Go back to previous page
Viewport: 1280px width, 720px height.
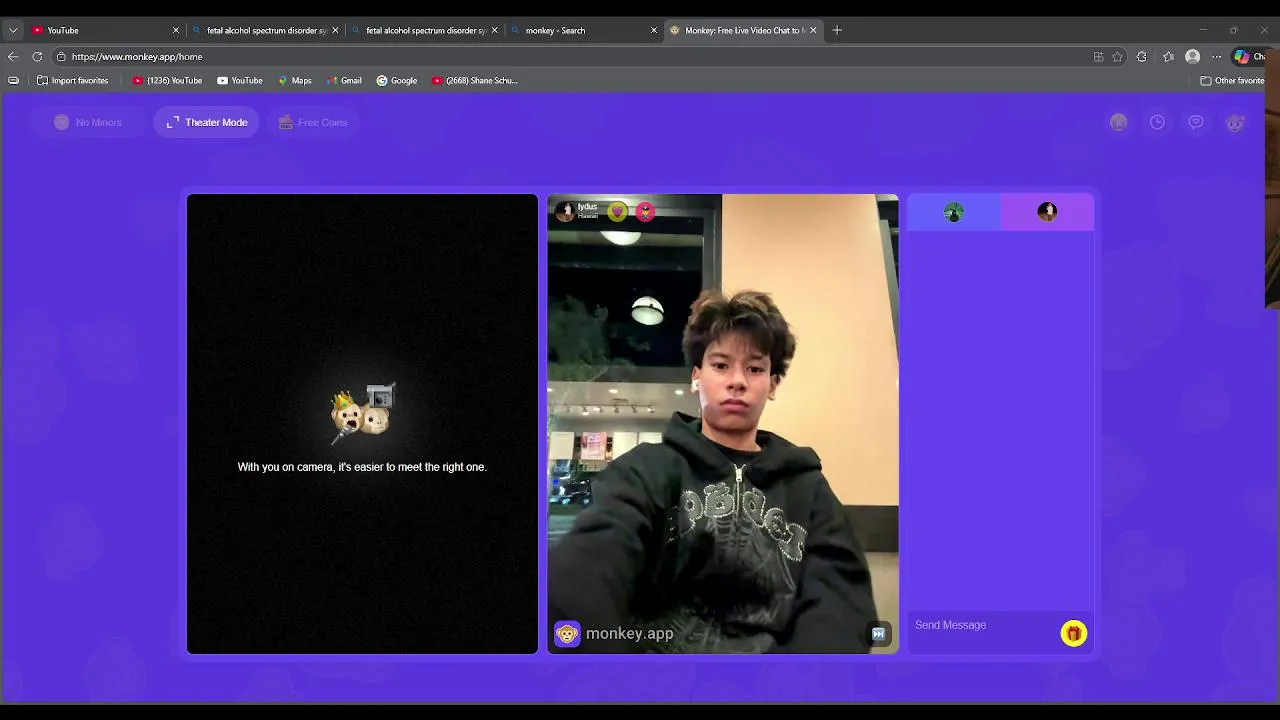[x=13, y=57]
